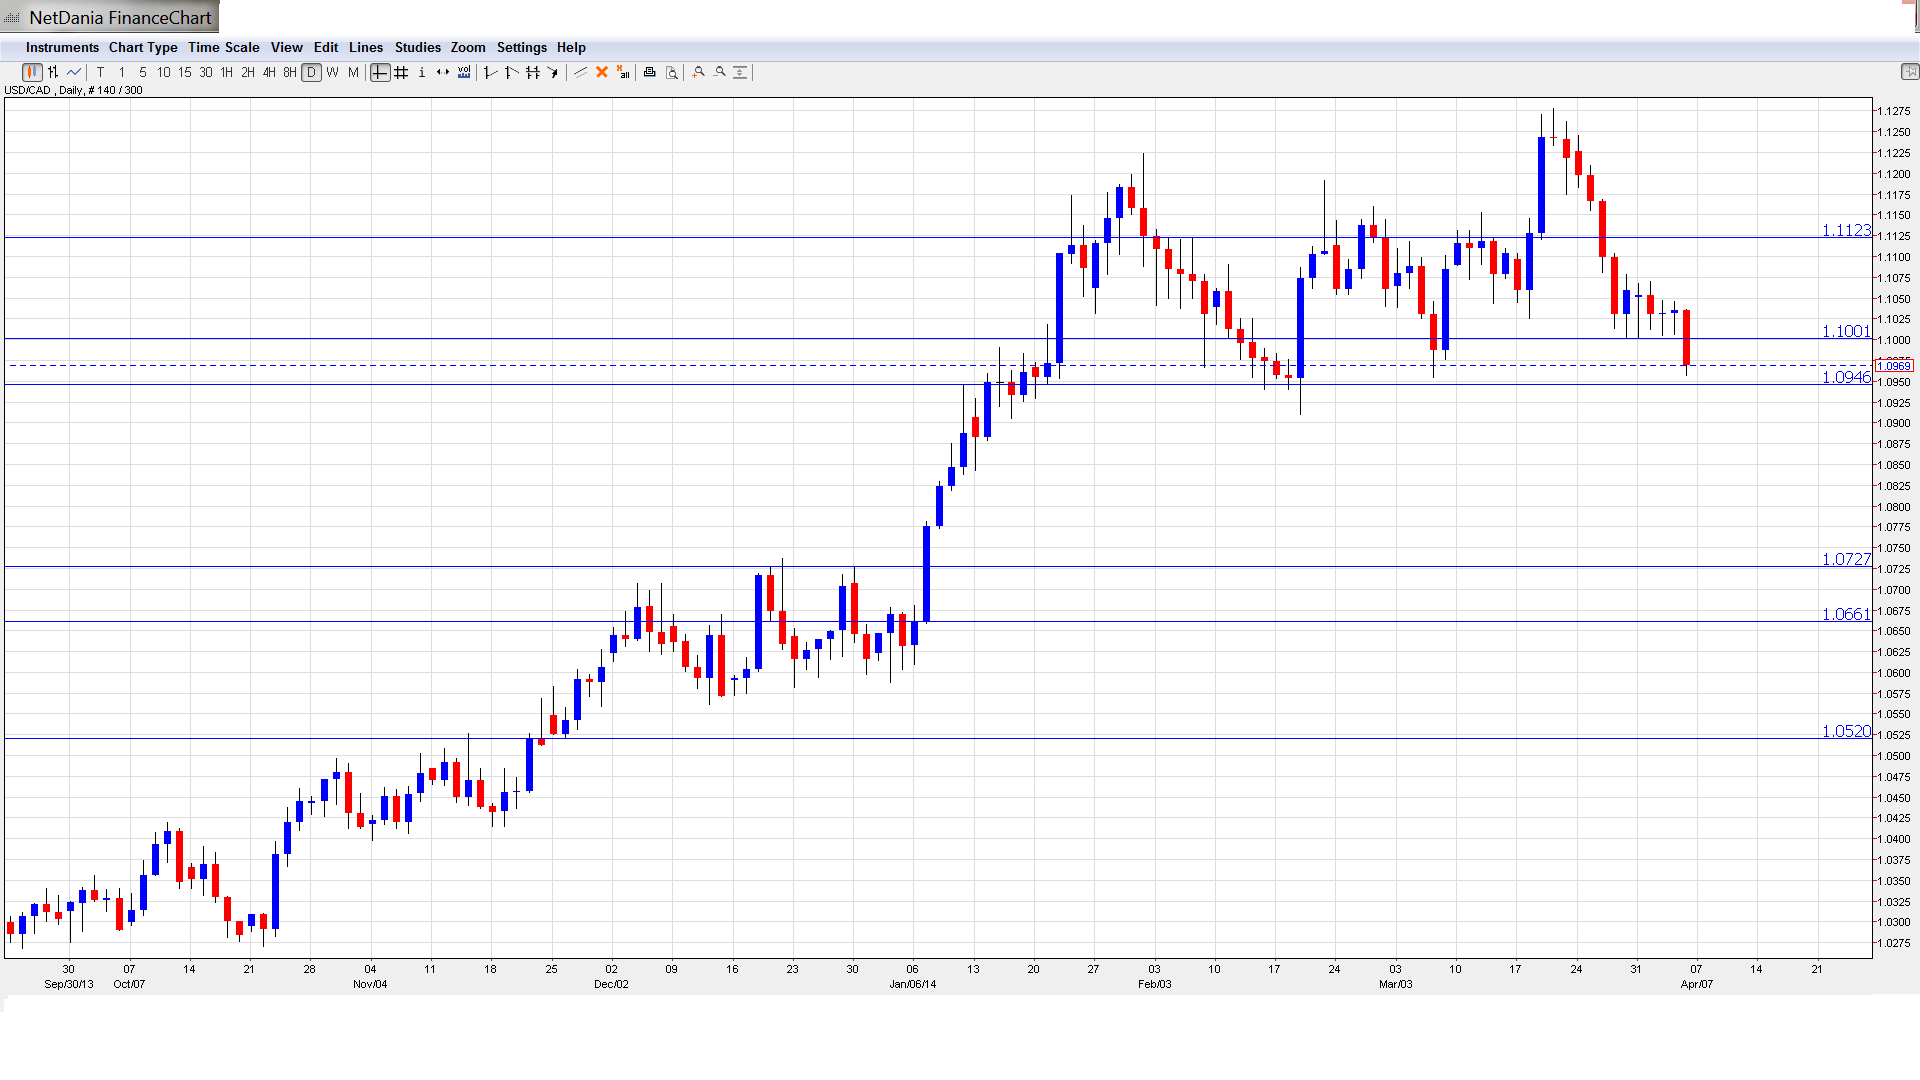Print the chart using printer icon
Viewport: 1920px width, 1080px height.
(650, 72)
